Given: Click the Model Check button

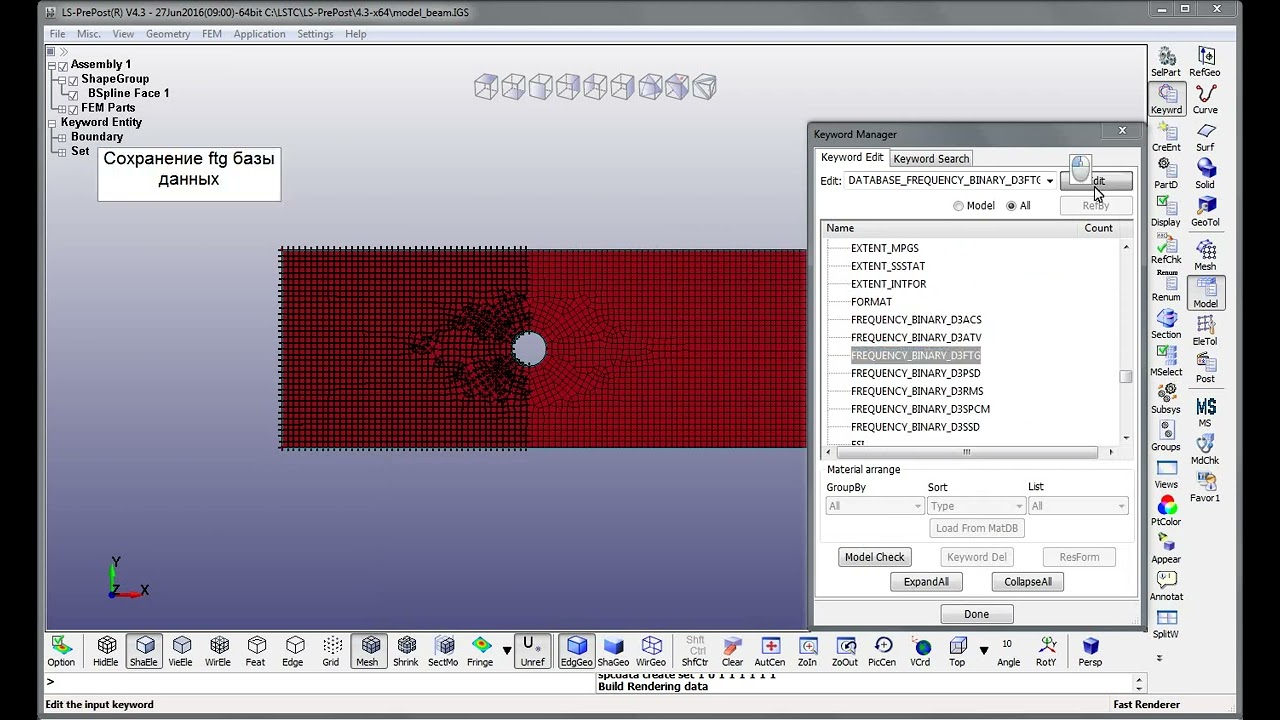Looking at the screenshot, I should point(875,557).
